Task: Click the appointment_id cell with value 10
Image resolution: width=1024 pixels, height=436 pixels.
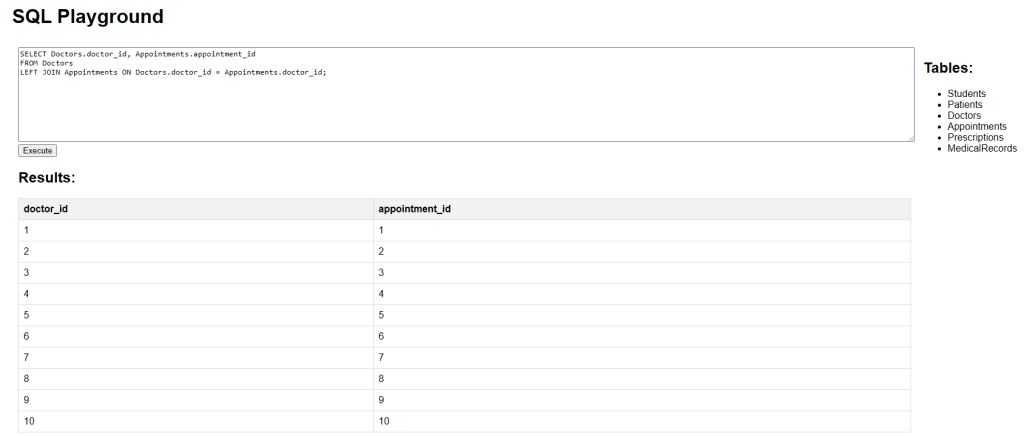Action: click(642, 422)
